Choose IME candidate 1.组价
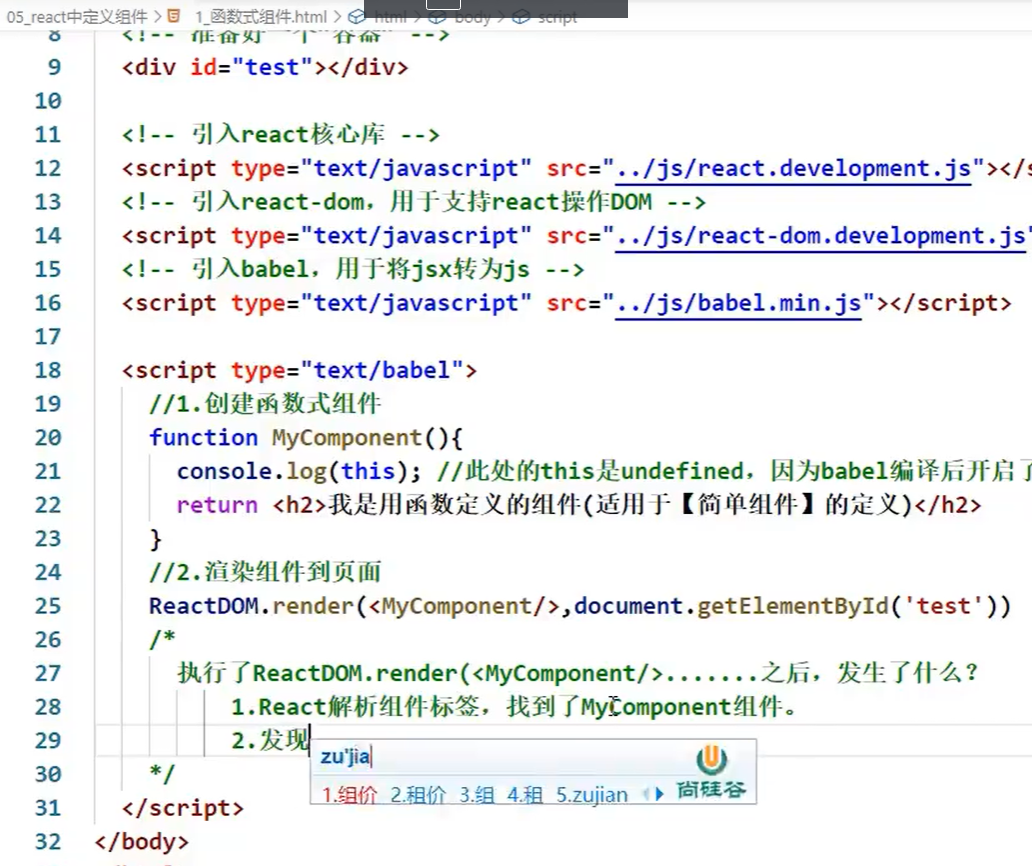Viewport: 1032px width, 866px height. point(349,795)
